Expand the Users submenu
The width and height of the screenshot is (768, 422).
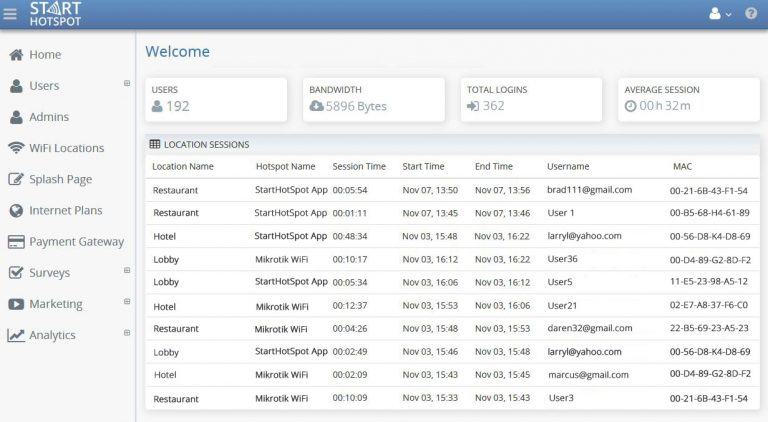tap(126, 83)
